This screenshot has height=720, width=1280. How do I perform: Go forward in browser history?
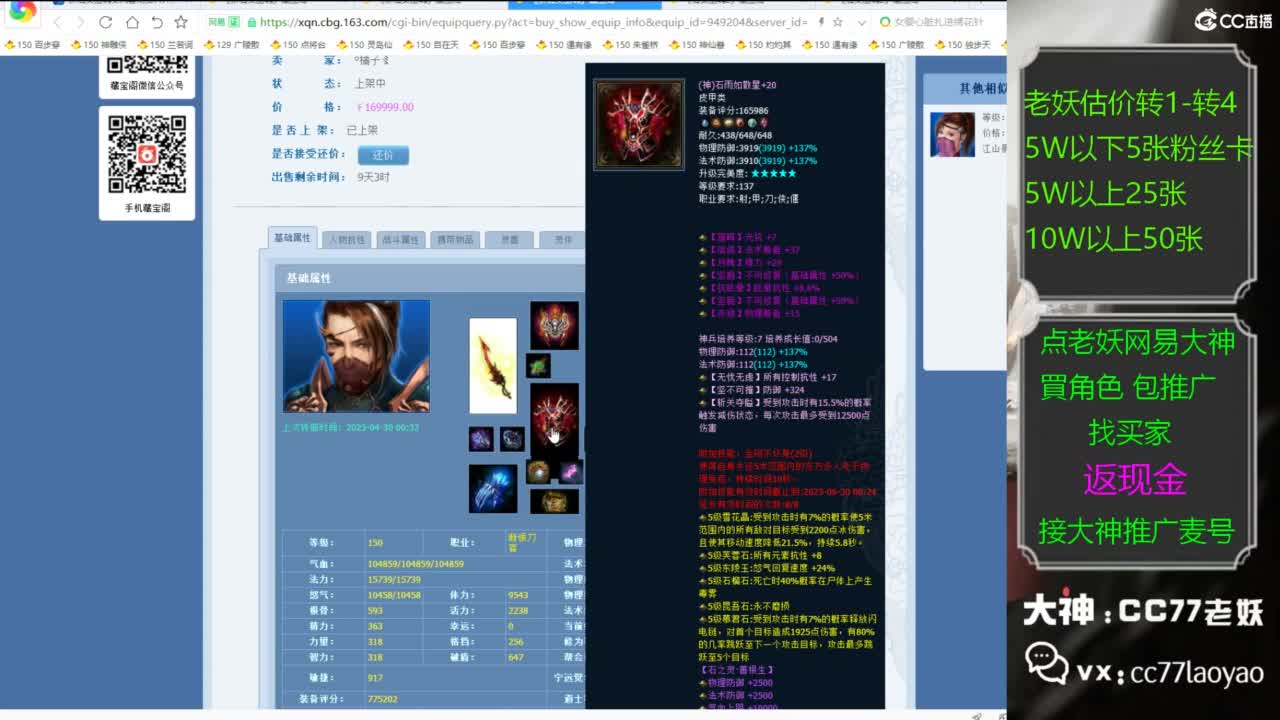81,22
